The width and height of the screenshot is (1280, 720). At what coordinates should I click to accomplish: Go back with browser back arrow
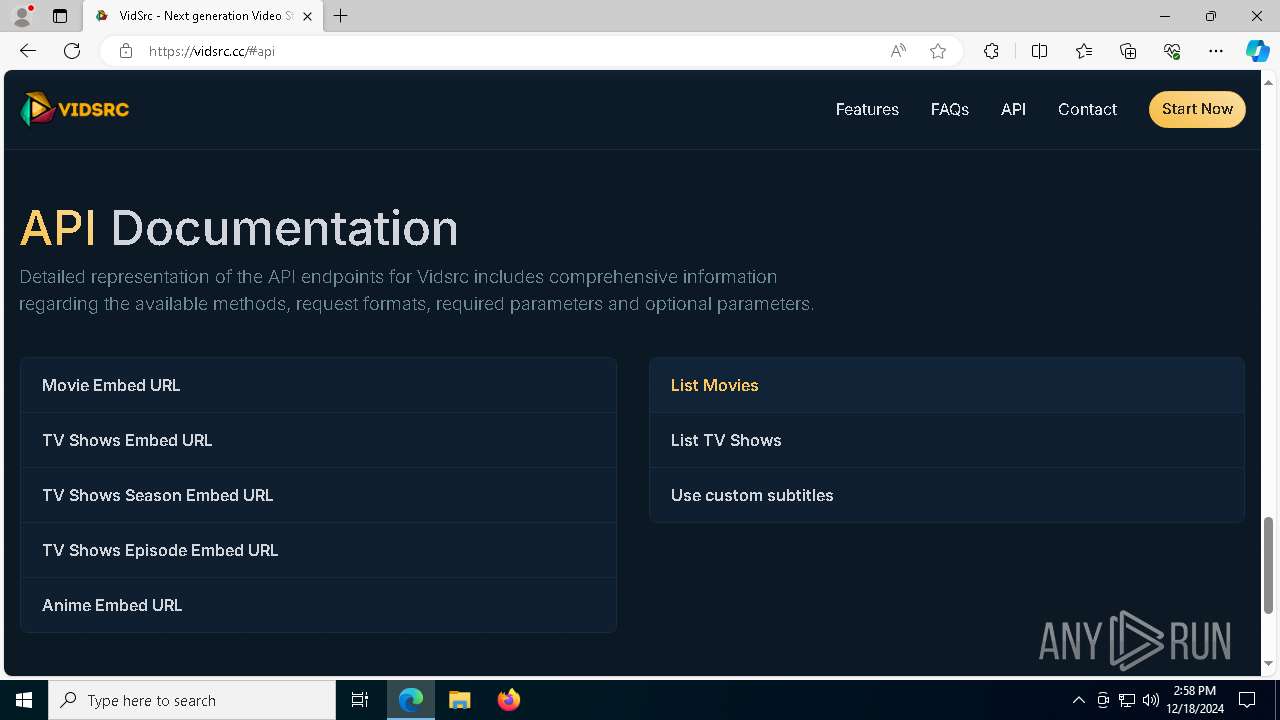[x=28, y=51]
